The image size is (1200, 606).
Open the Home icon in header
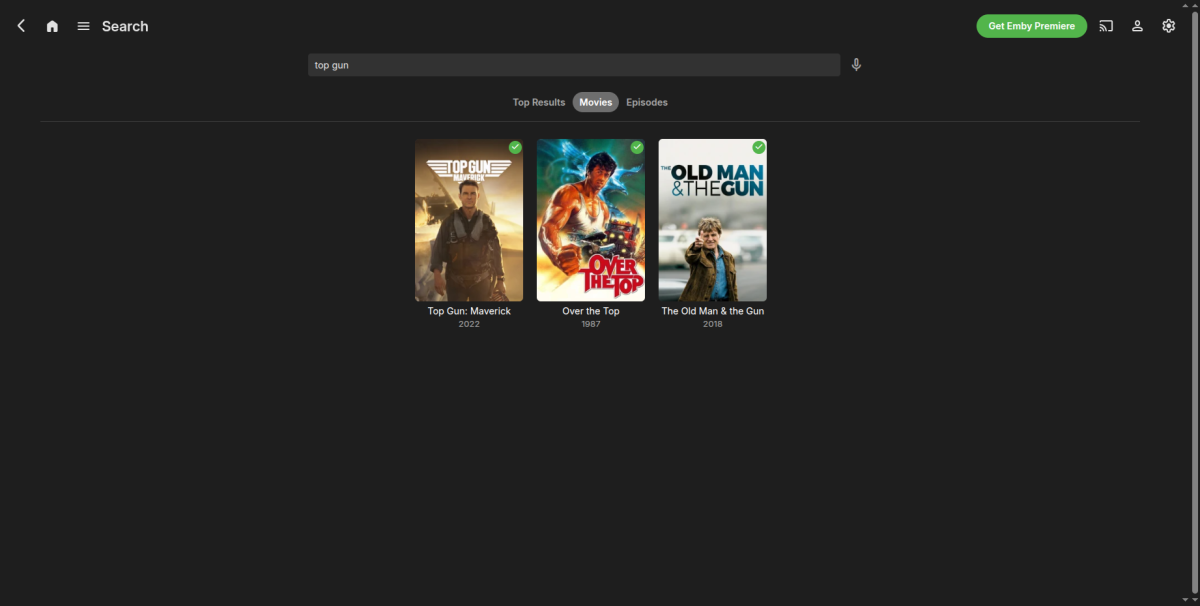pos(52,26)
